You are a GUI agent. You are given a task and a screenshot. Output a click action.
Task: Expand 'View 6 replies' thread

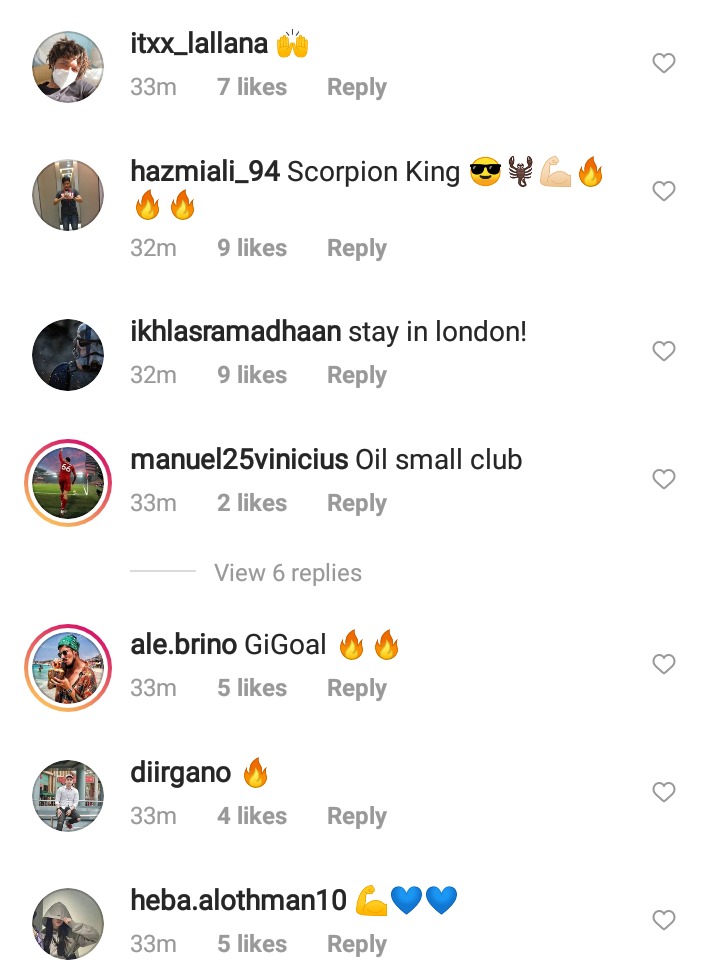(288, 573)
